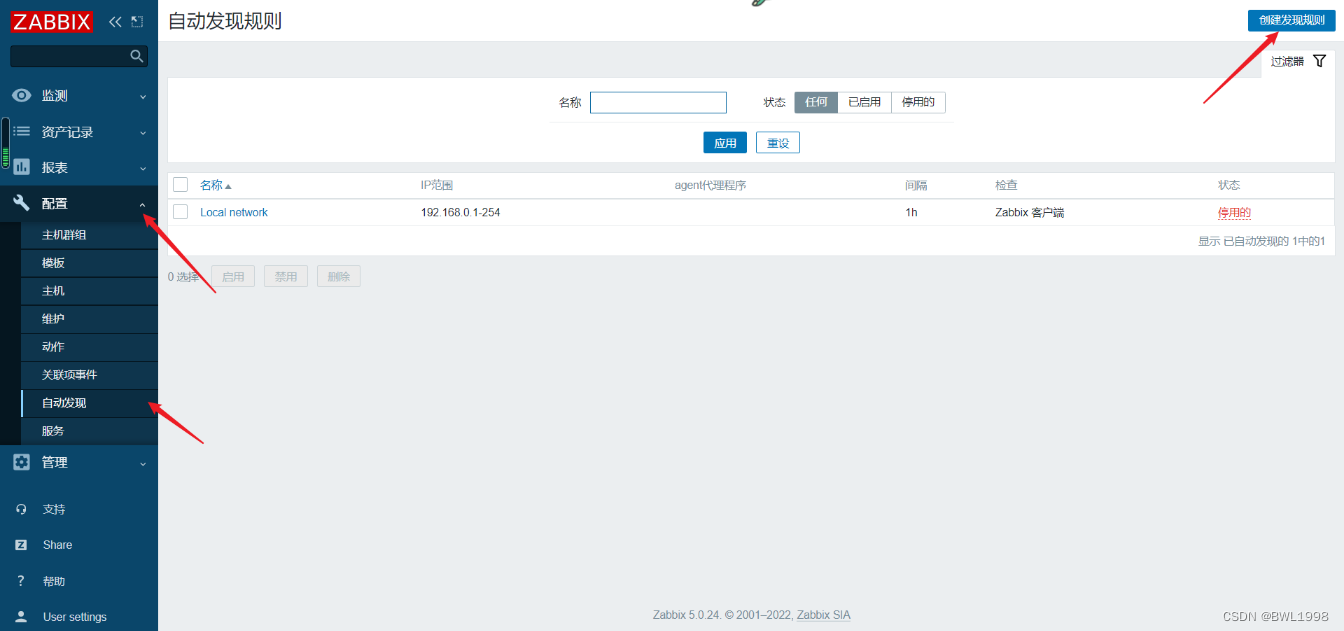Image resolution: width=1344 pixels, height=631 pixels.
Task: Click the 重设 filter button
Action: 778,143
